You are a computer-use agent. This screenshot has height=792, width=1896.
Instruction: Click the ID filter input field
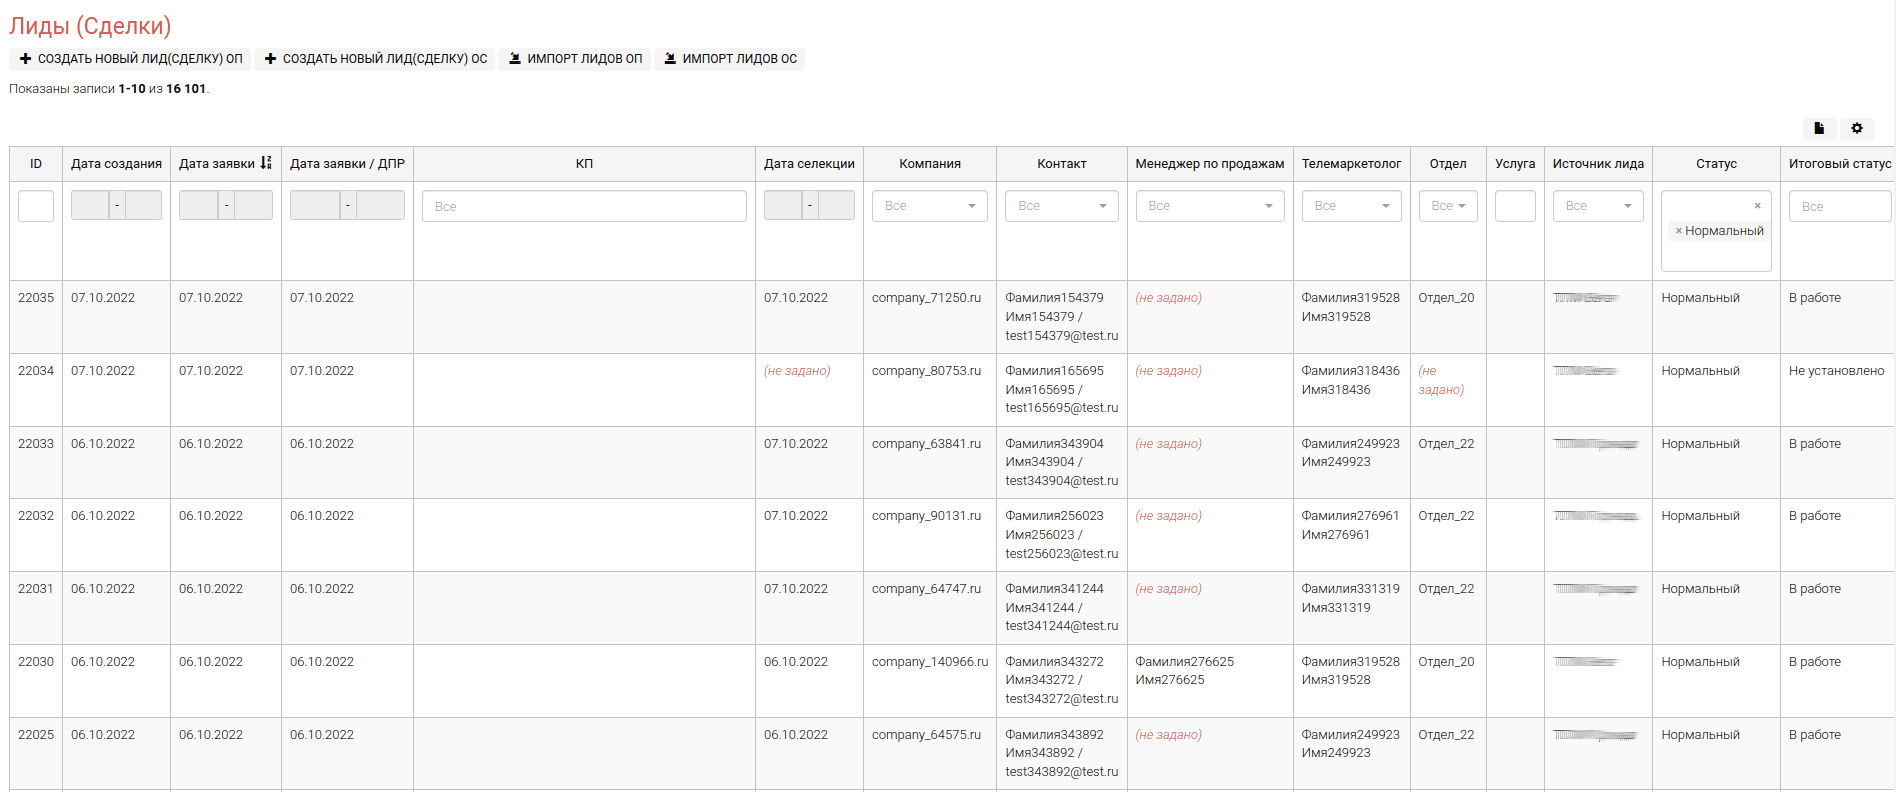click(36, 206)
